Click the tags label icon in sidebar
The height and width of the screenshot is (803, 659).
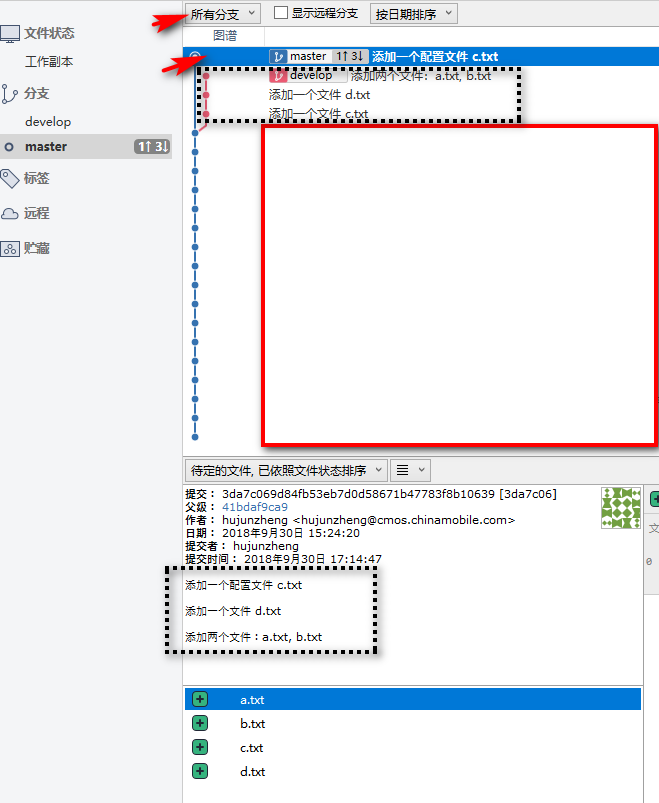[10, 179]
